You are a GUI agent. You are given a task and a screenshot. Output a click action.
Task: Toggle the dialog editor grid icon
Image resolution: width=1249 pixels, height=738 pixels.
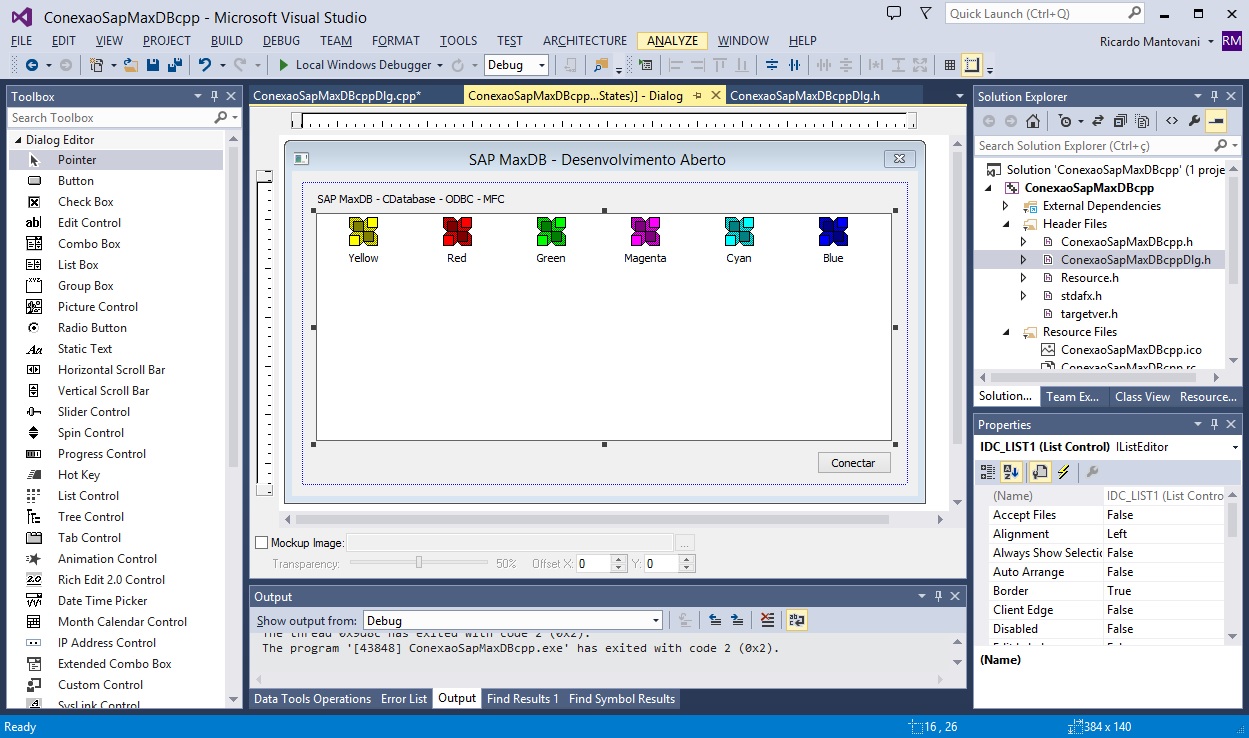pyautogui.click(x=950, y=65)
